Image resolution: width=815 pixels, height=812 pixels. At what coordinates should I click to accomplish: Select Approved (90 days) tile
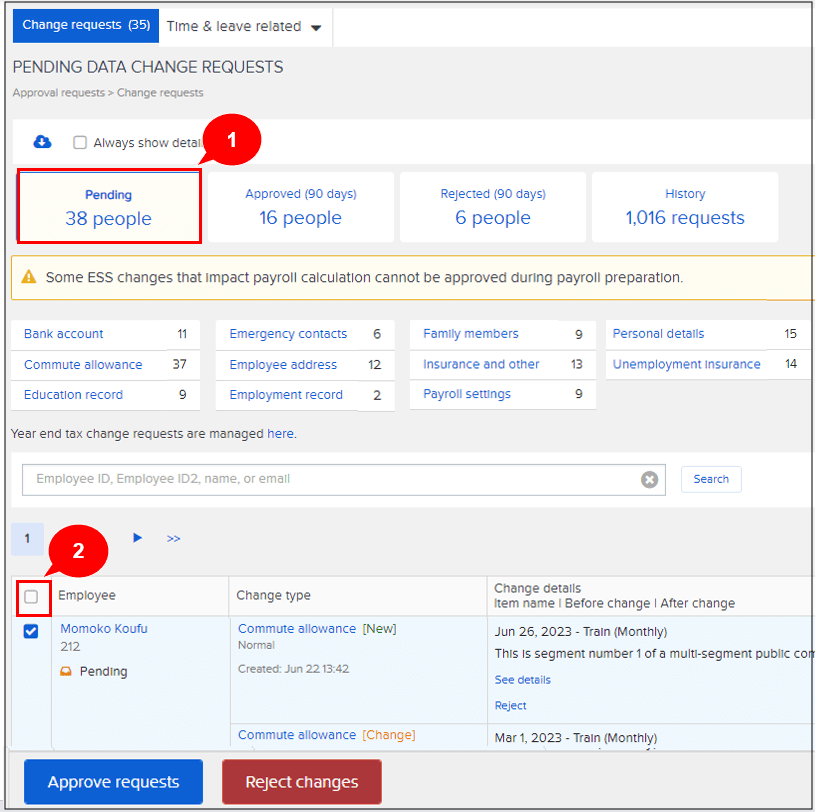pyautogui.click(x=300, y=207)
